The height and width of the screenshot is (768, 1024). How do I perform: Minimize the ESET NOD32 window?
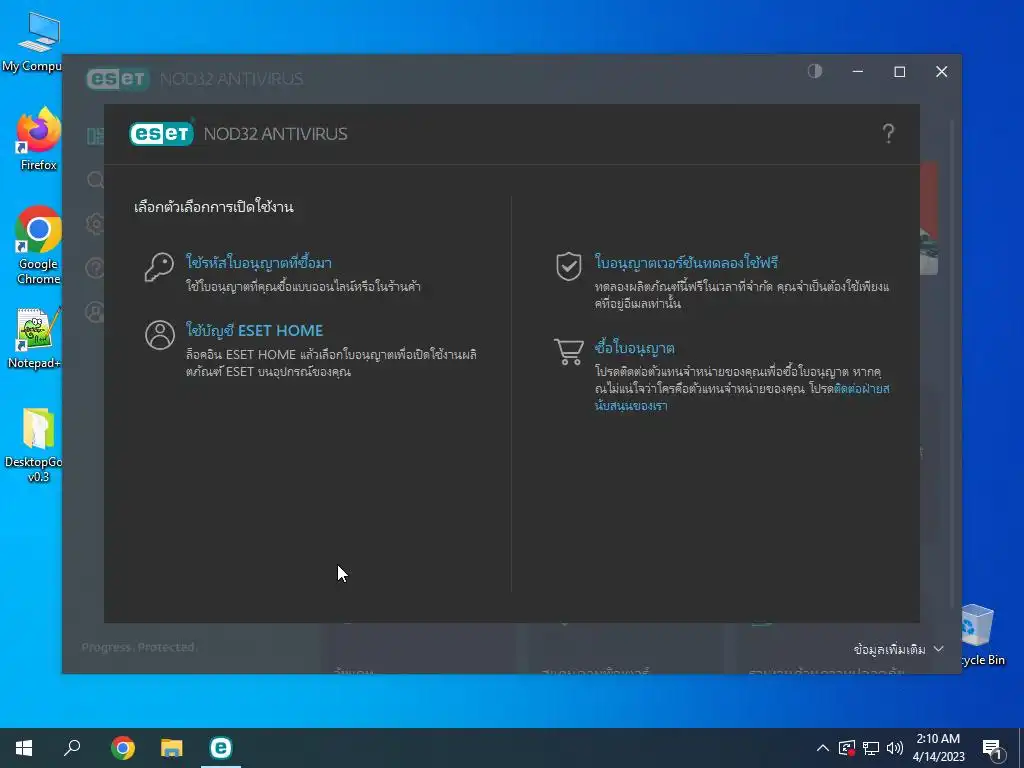point(857,72)
